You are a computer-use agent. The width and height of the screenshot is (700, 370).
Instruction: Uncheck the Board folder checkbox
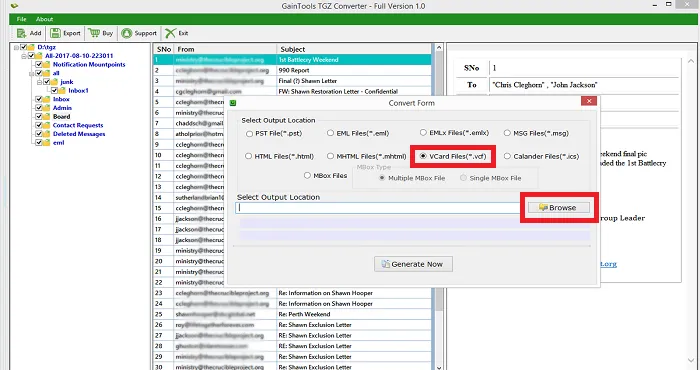click(x=39, y=116)
